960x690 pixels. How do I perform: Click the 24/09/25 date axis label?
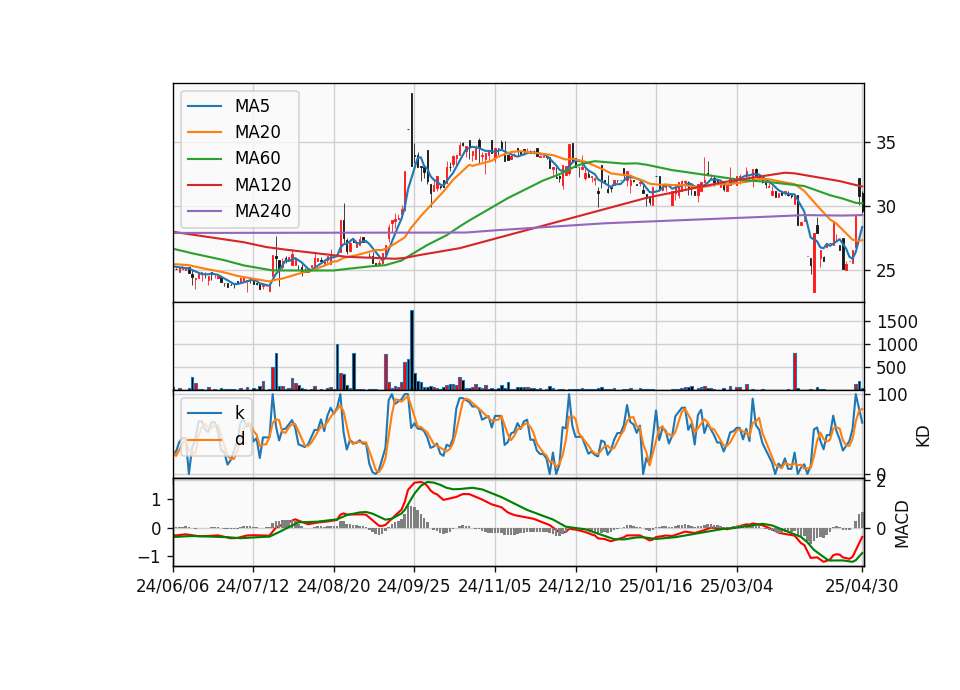414,586
